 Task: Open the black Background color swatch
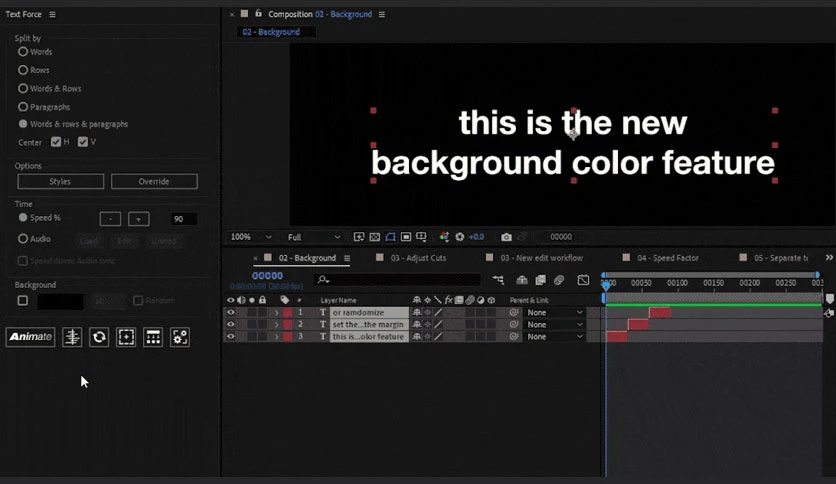pos(60,301)
